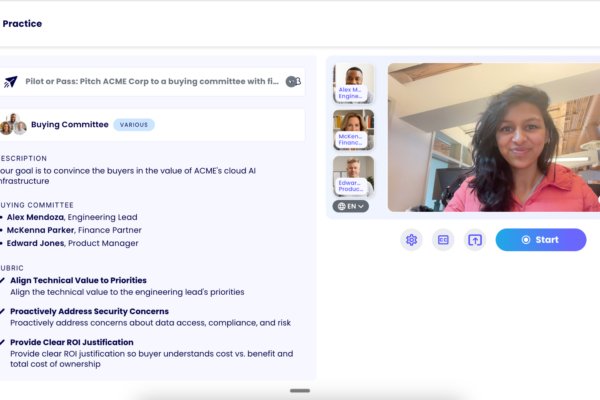600x400 pixels.
Task: Open the Pilot or Pass scenario title bar
Action: 150,82
